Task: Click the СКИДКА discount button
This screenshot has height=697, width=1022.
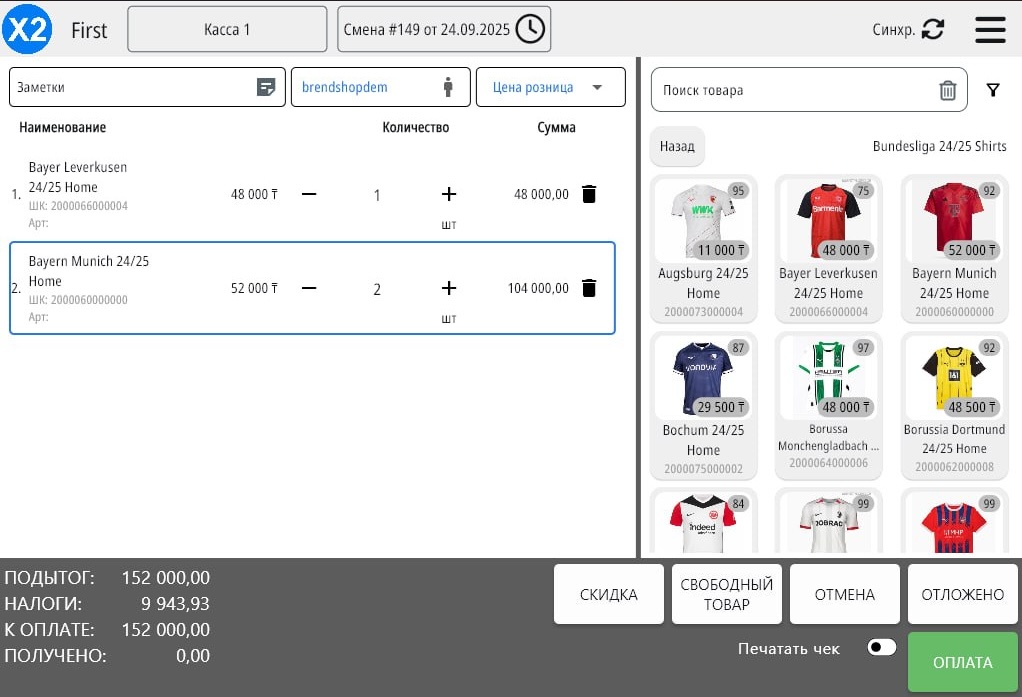Action: coord(608,594)
